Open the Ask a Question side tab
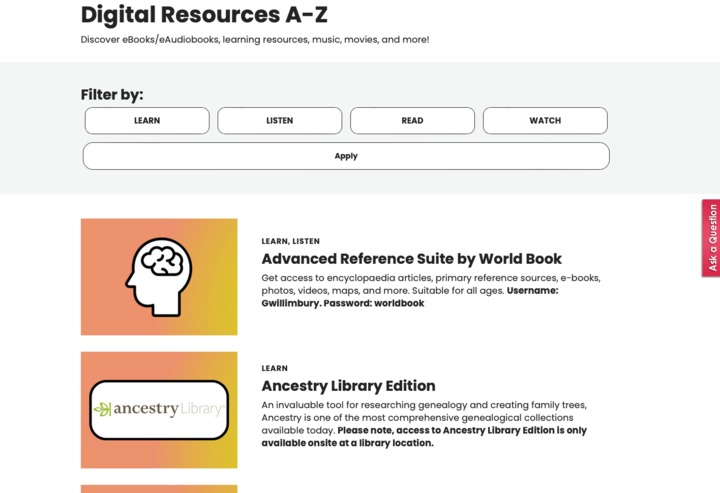The height and width of the screenshot is (493, 720). click(711, 238)
